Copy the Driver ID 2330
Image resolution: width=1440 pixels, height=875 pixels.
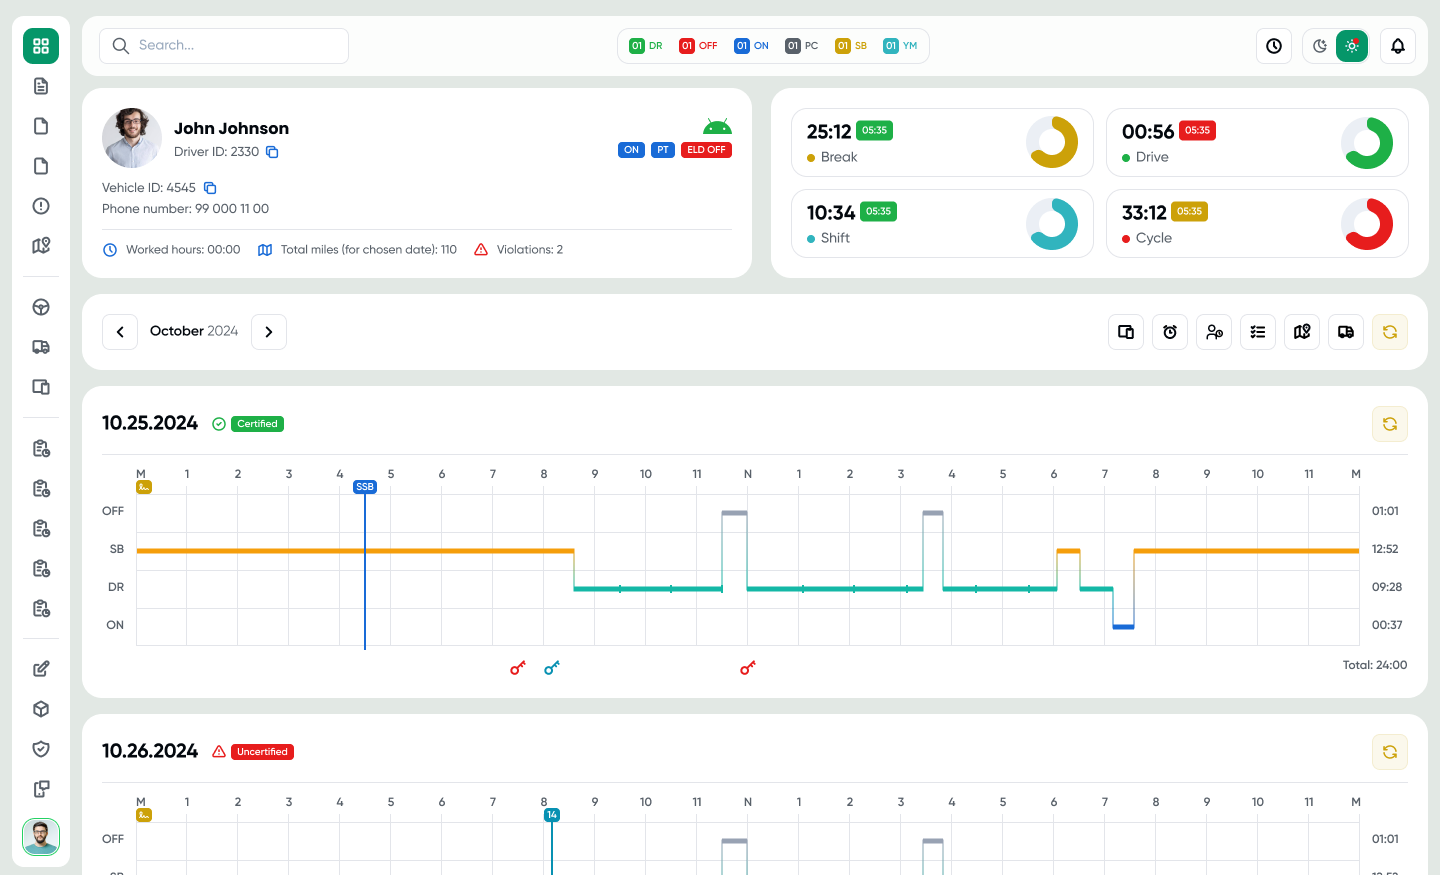tap(272, 152)
